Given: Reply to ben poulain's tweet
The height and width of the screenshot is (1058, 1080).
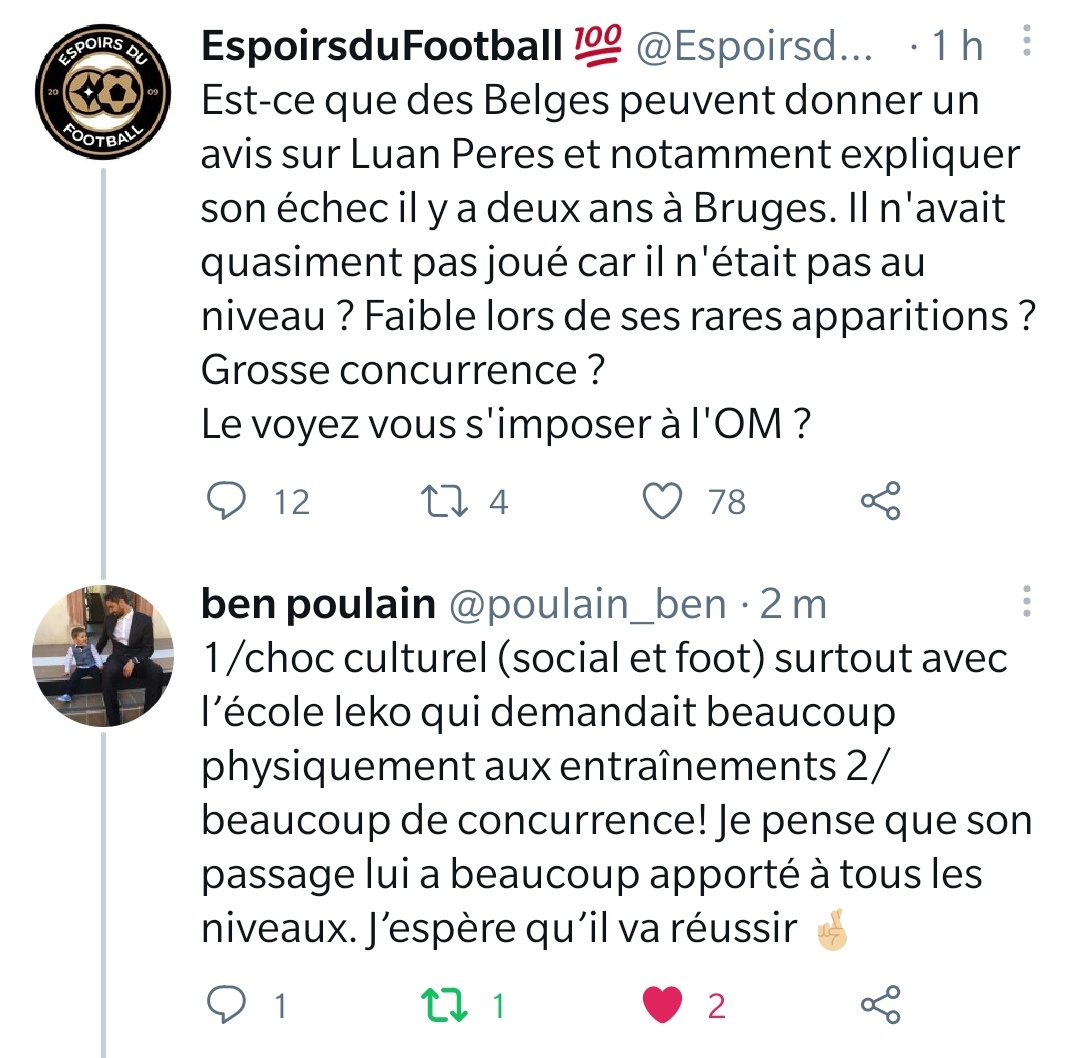Looking at the screenshot, I should point(226,1005).
